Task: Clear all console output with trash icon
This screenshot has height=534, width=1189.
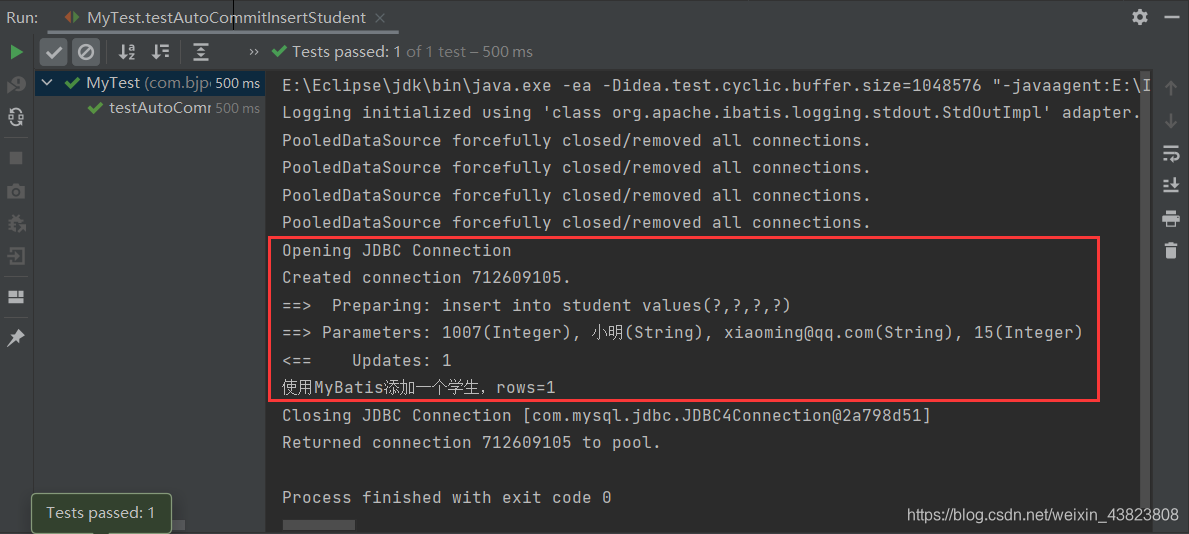Action: point(1171,250)
